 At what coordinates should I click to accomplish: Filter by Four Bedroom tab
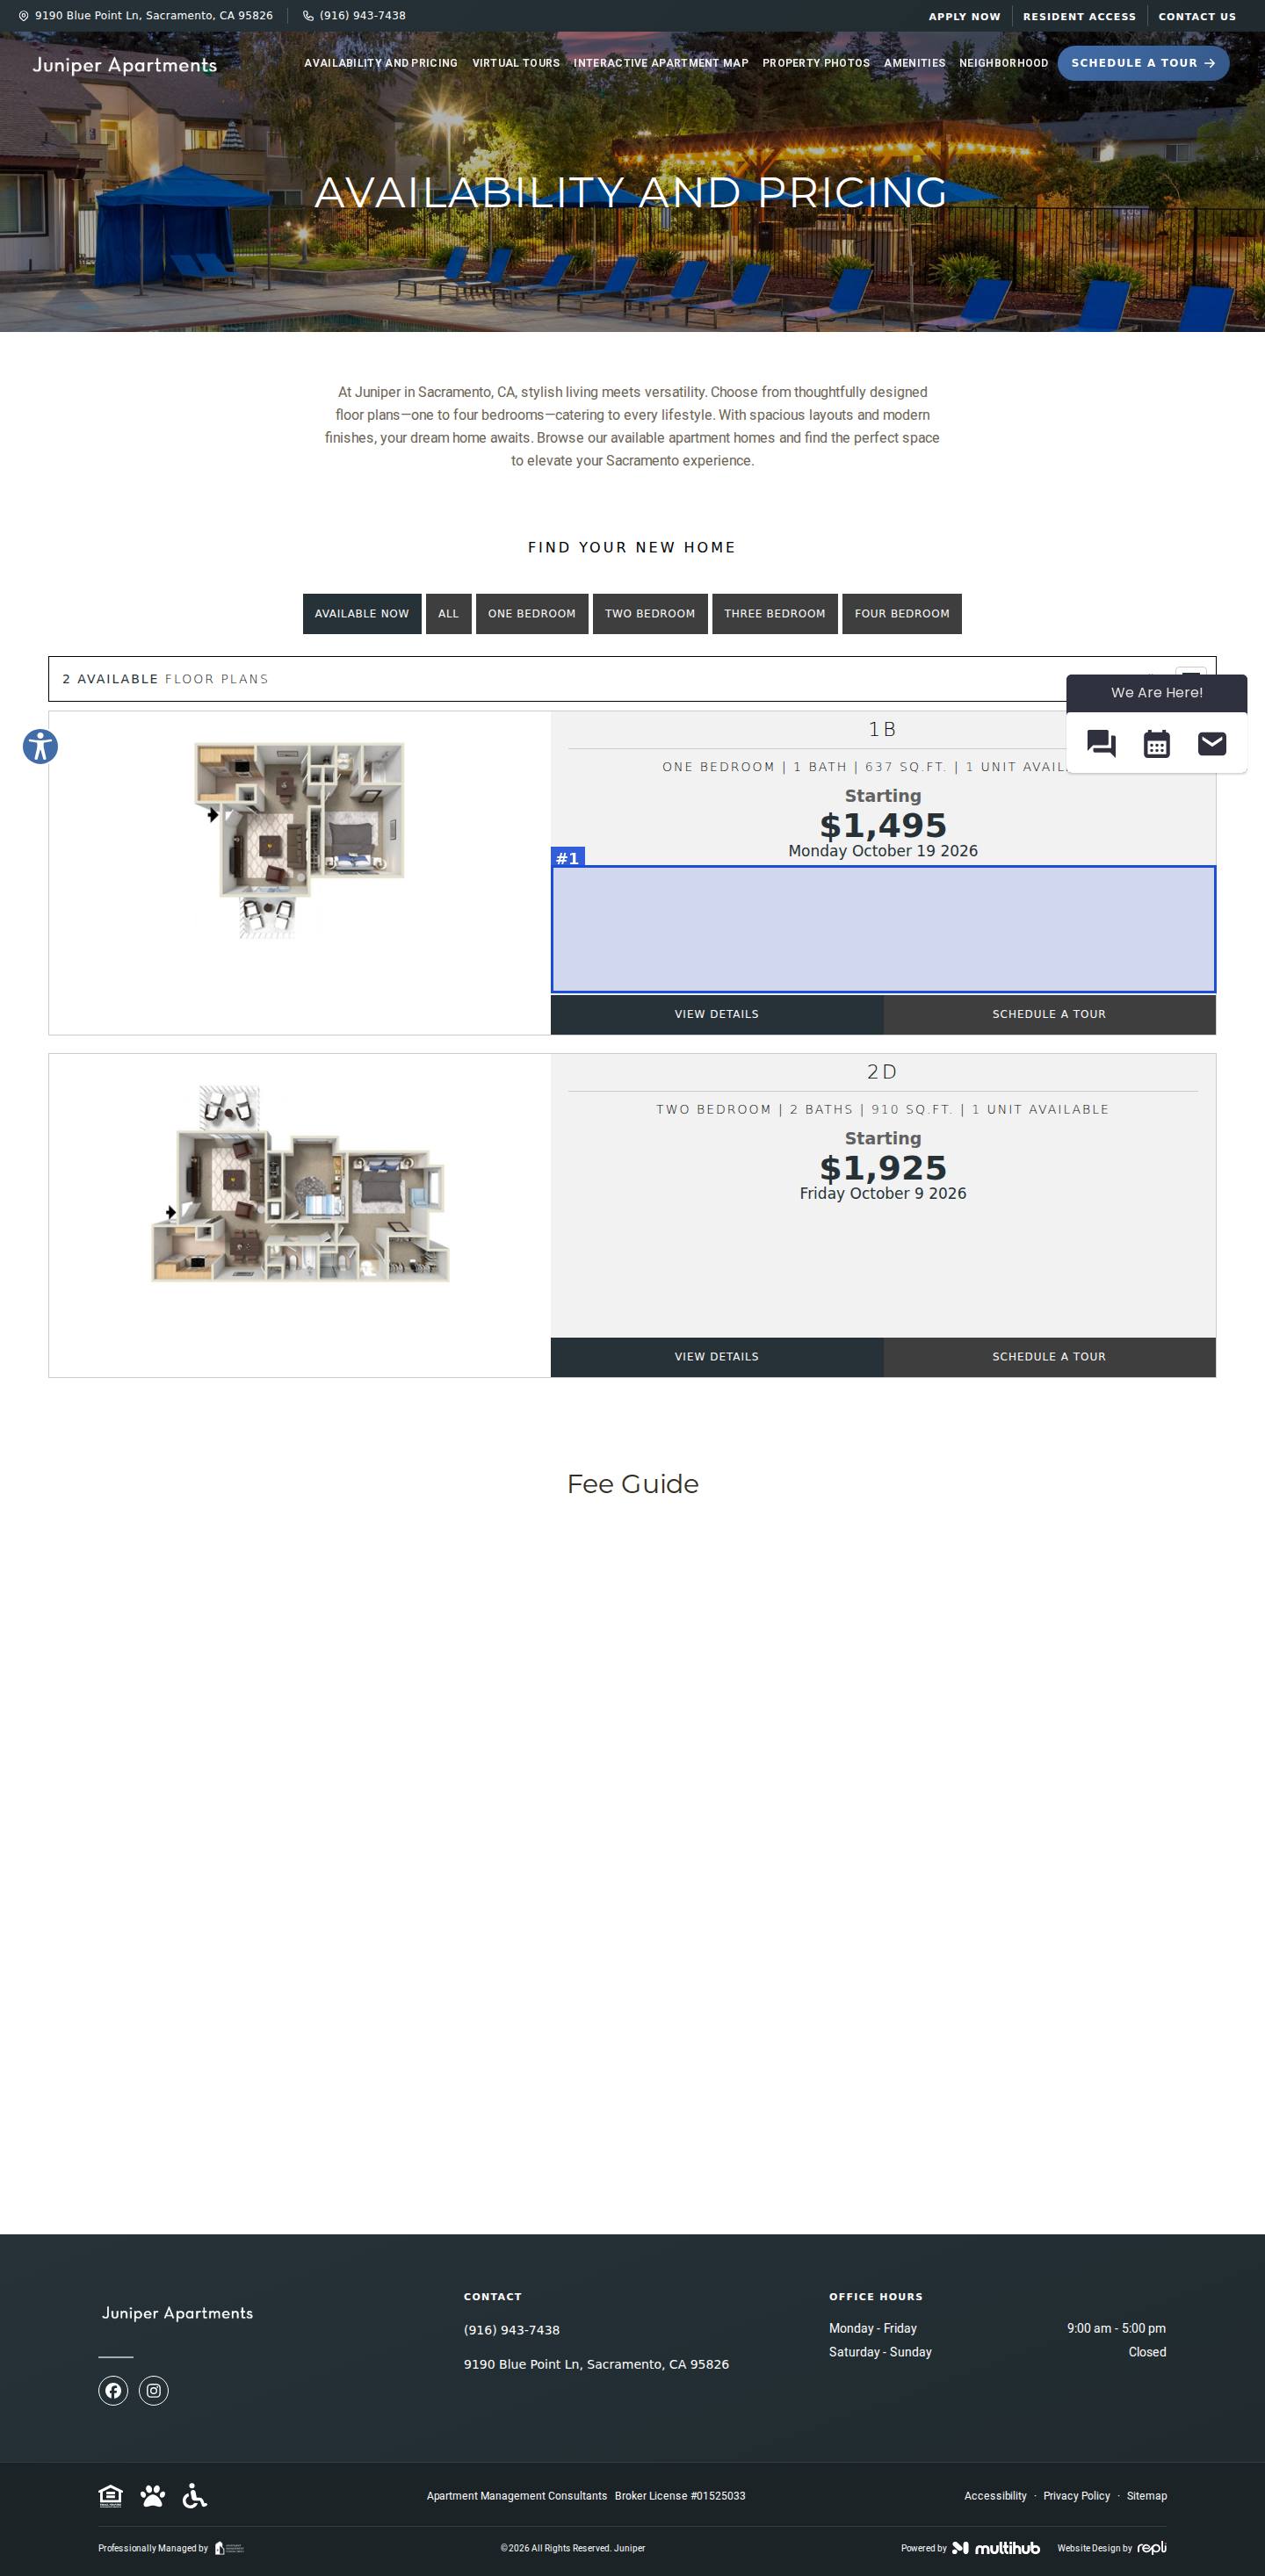pos(902,614)
